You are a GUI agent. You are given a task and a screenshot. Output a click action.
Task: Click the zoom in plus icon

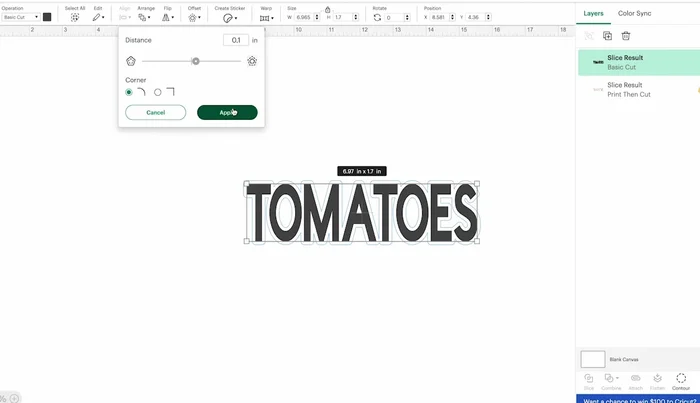tap(14, 398)
